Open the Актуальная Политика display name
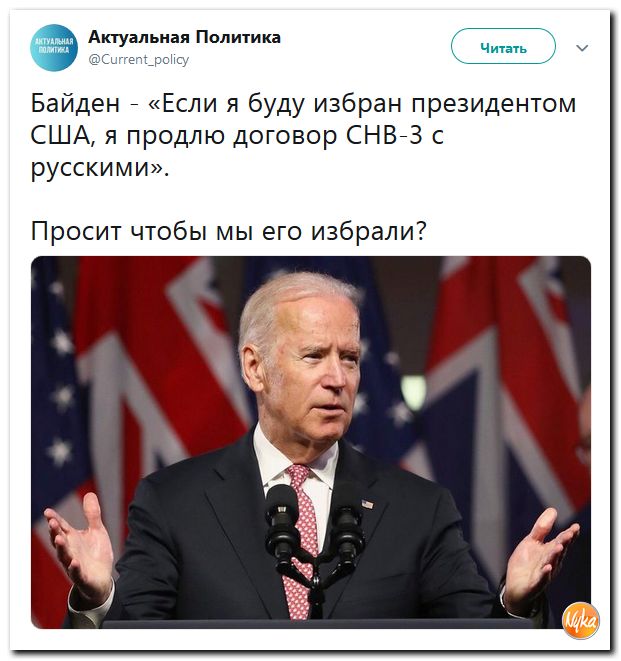The image size is (621, 661). [x=184, y=38]
